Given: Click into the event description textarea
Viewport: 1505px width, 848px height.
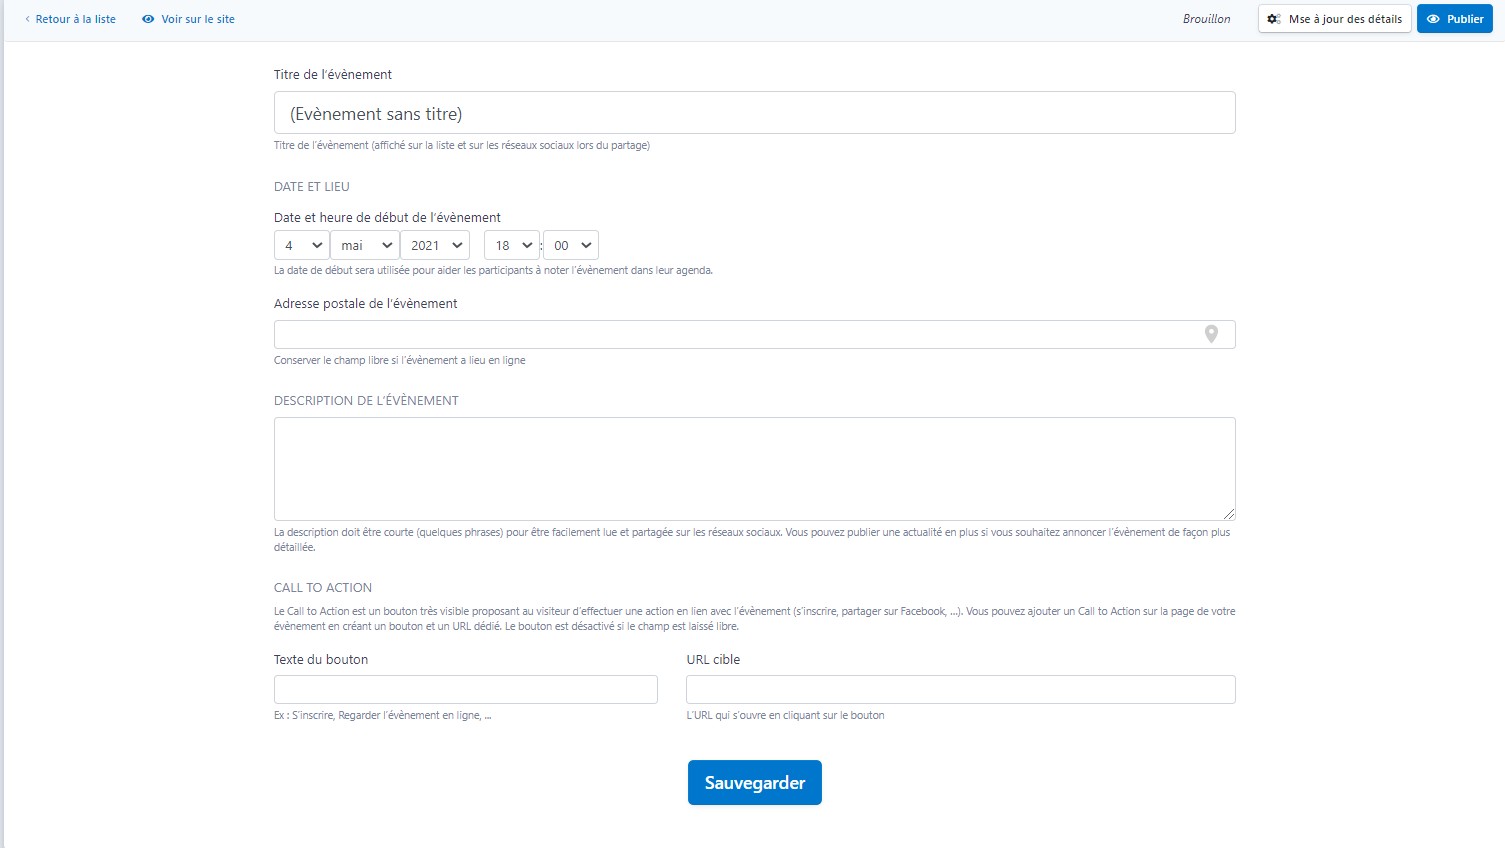Looking at the screenshot, I should pyautogui.click(x=754, y=468).
